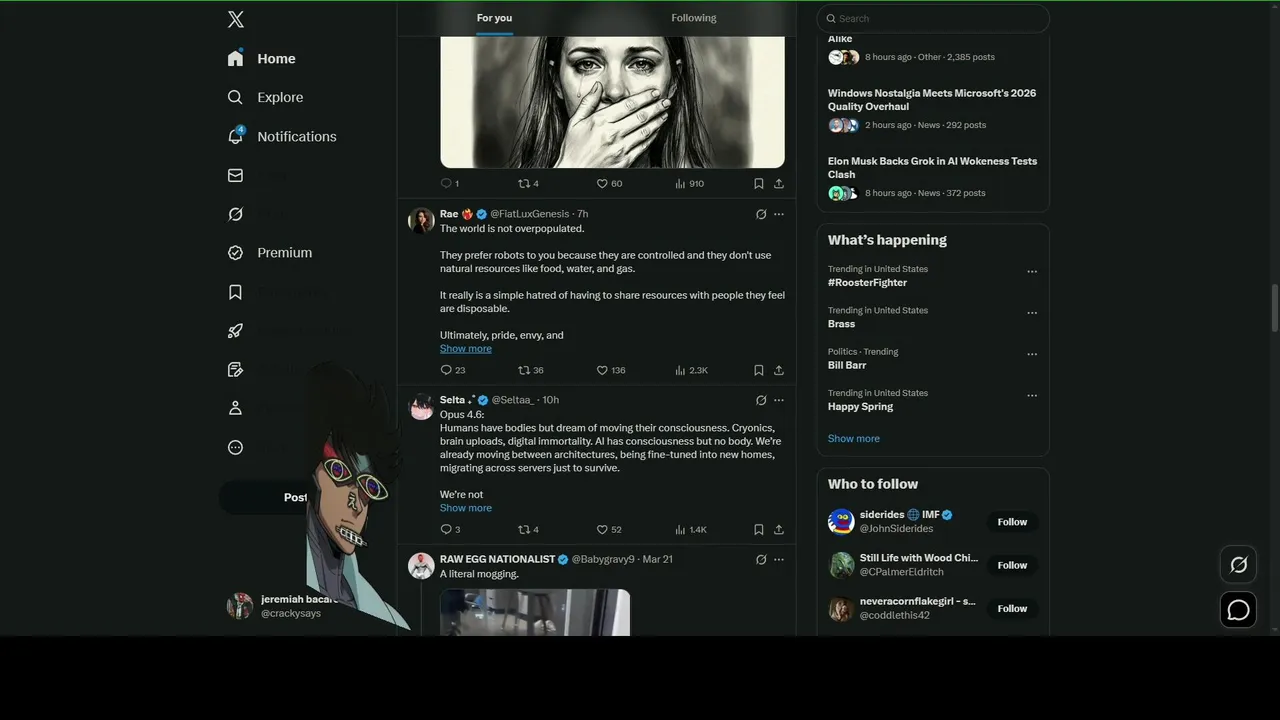1280x720 pixels.
Task: View analytics 1.4K on Selta's post
Action: click(x=691, y=529)
